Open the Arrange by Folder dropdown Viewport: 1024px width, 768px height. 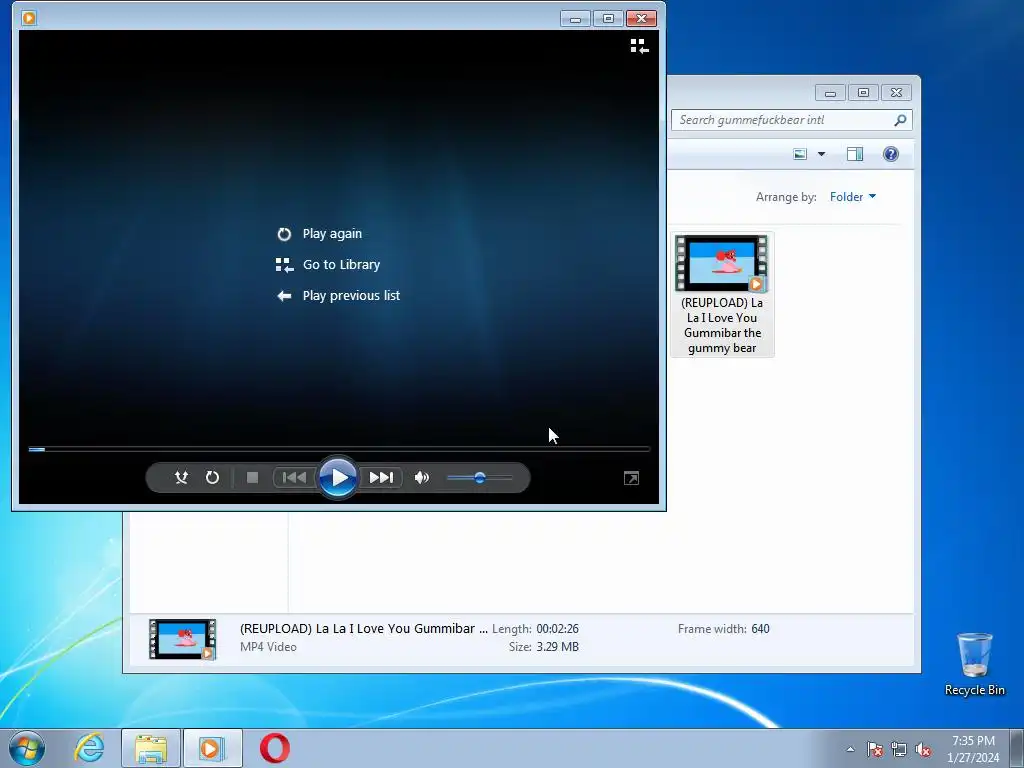853,197
